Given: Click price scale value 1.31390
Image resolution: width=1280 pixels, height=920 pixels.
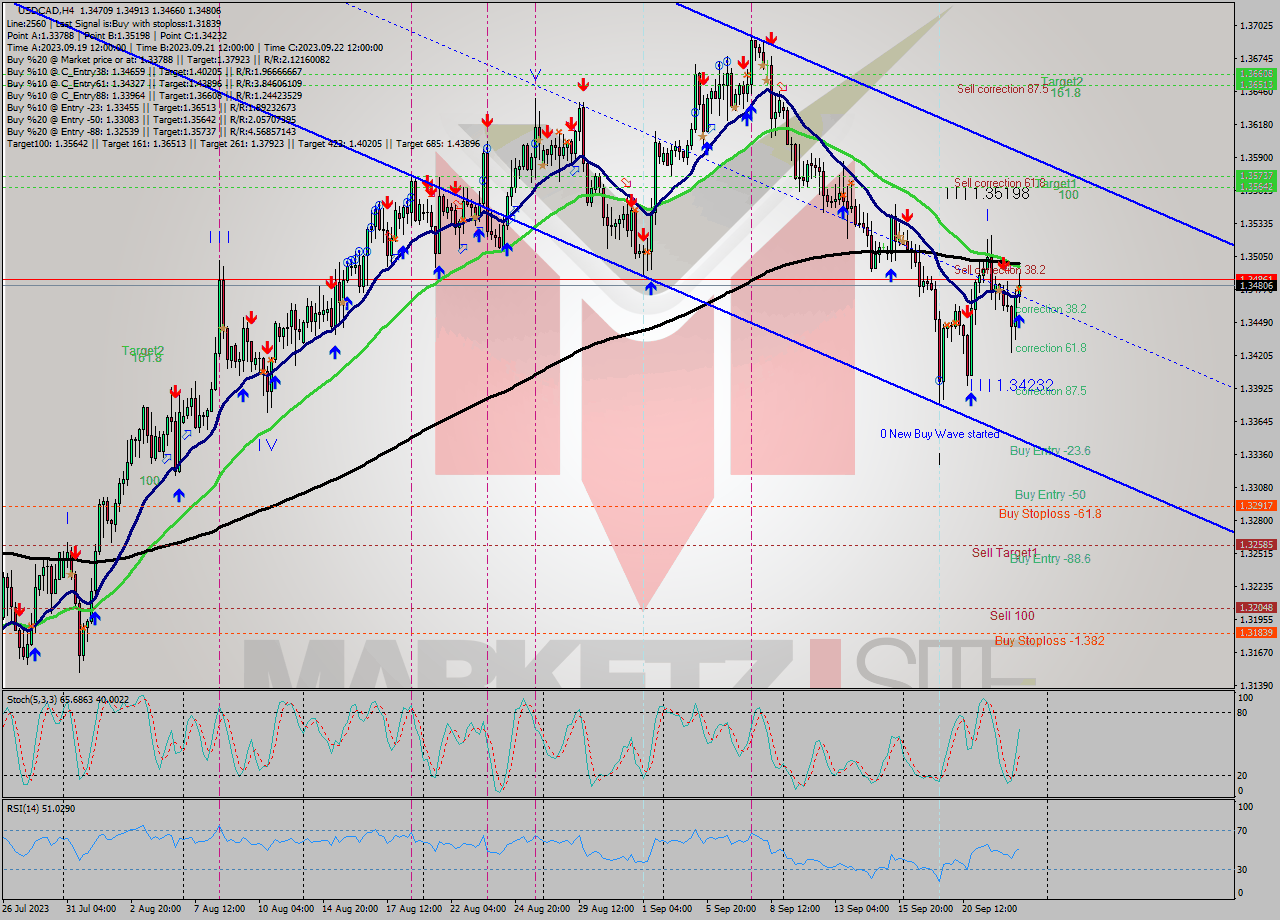Looking at the screenshot, I should click(x=1256, y=685).
